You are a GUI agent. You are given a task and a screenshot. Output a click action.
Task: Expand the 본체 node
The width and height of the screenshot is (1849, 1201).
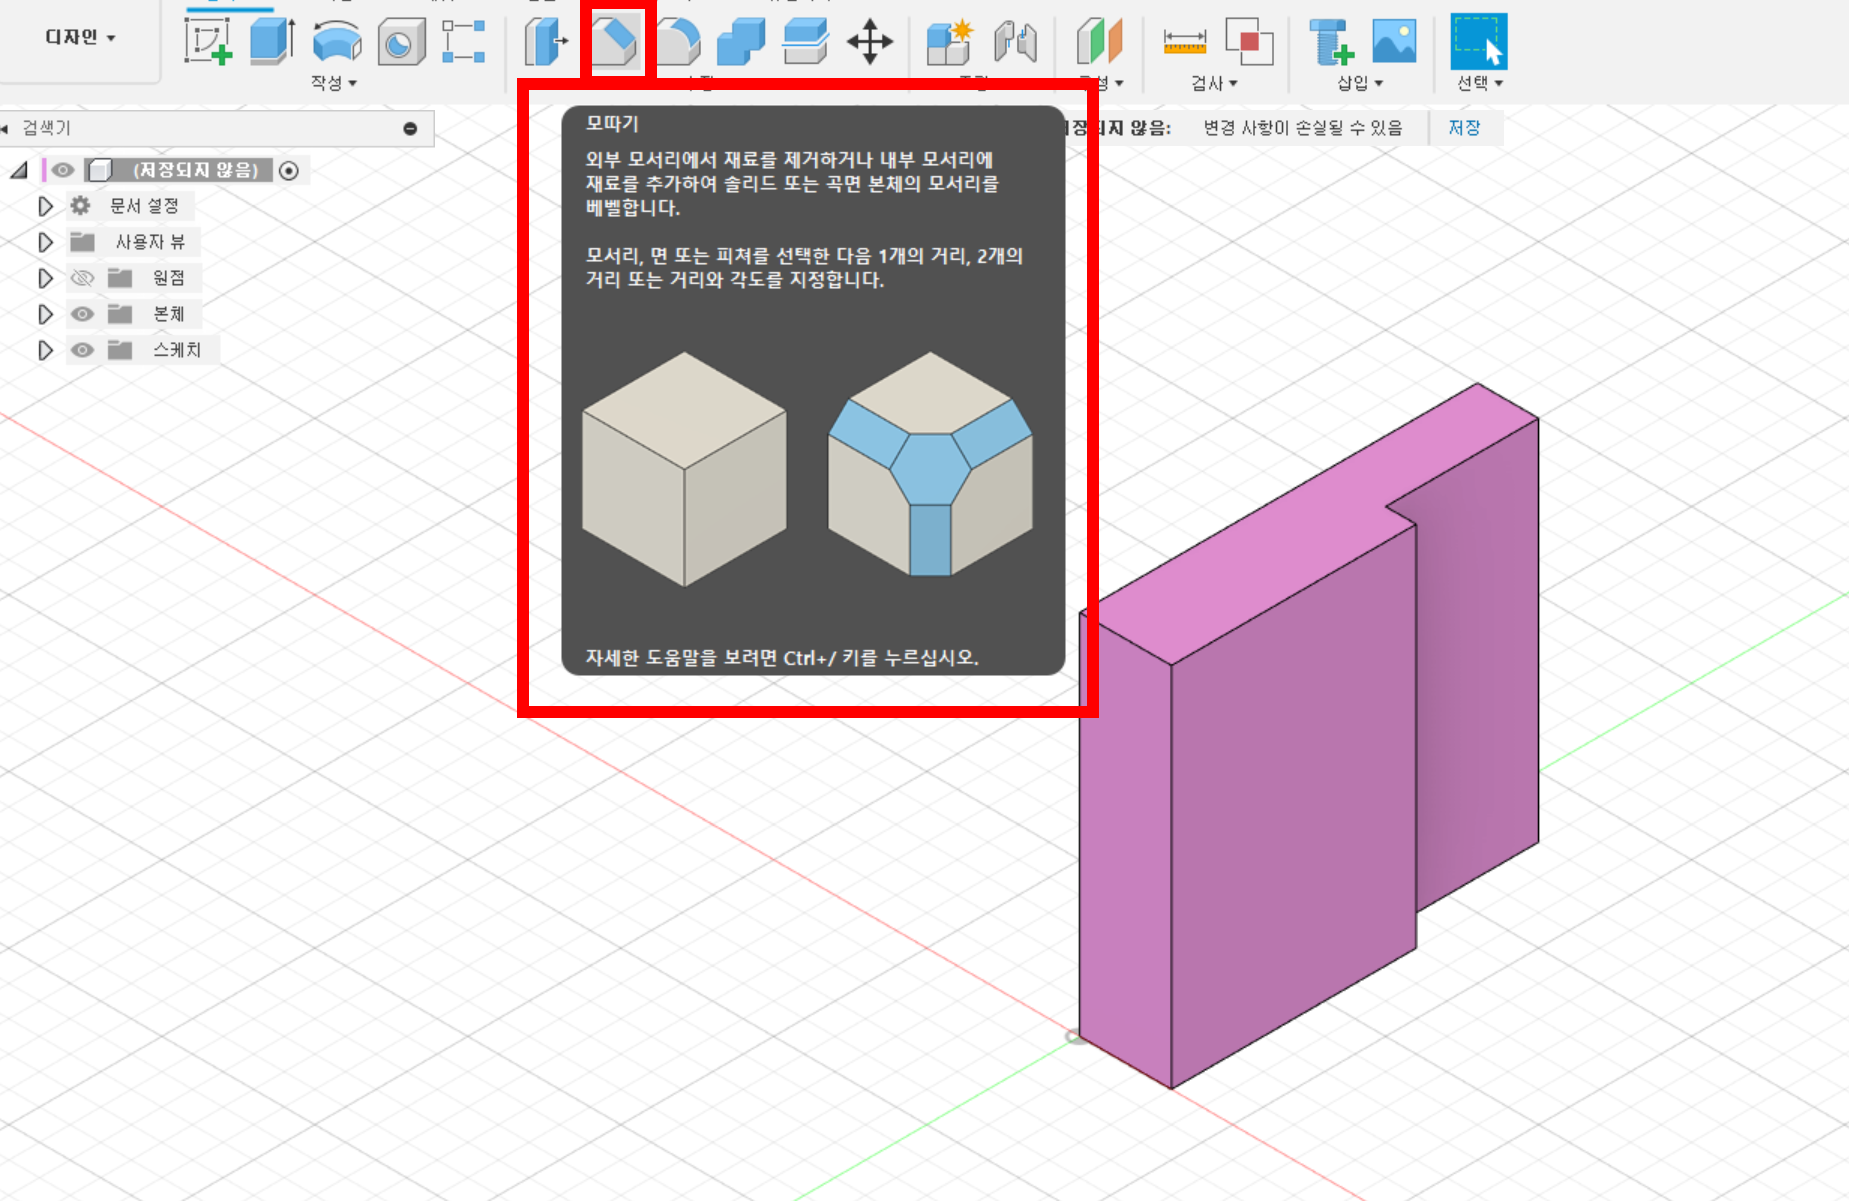45,314
